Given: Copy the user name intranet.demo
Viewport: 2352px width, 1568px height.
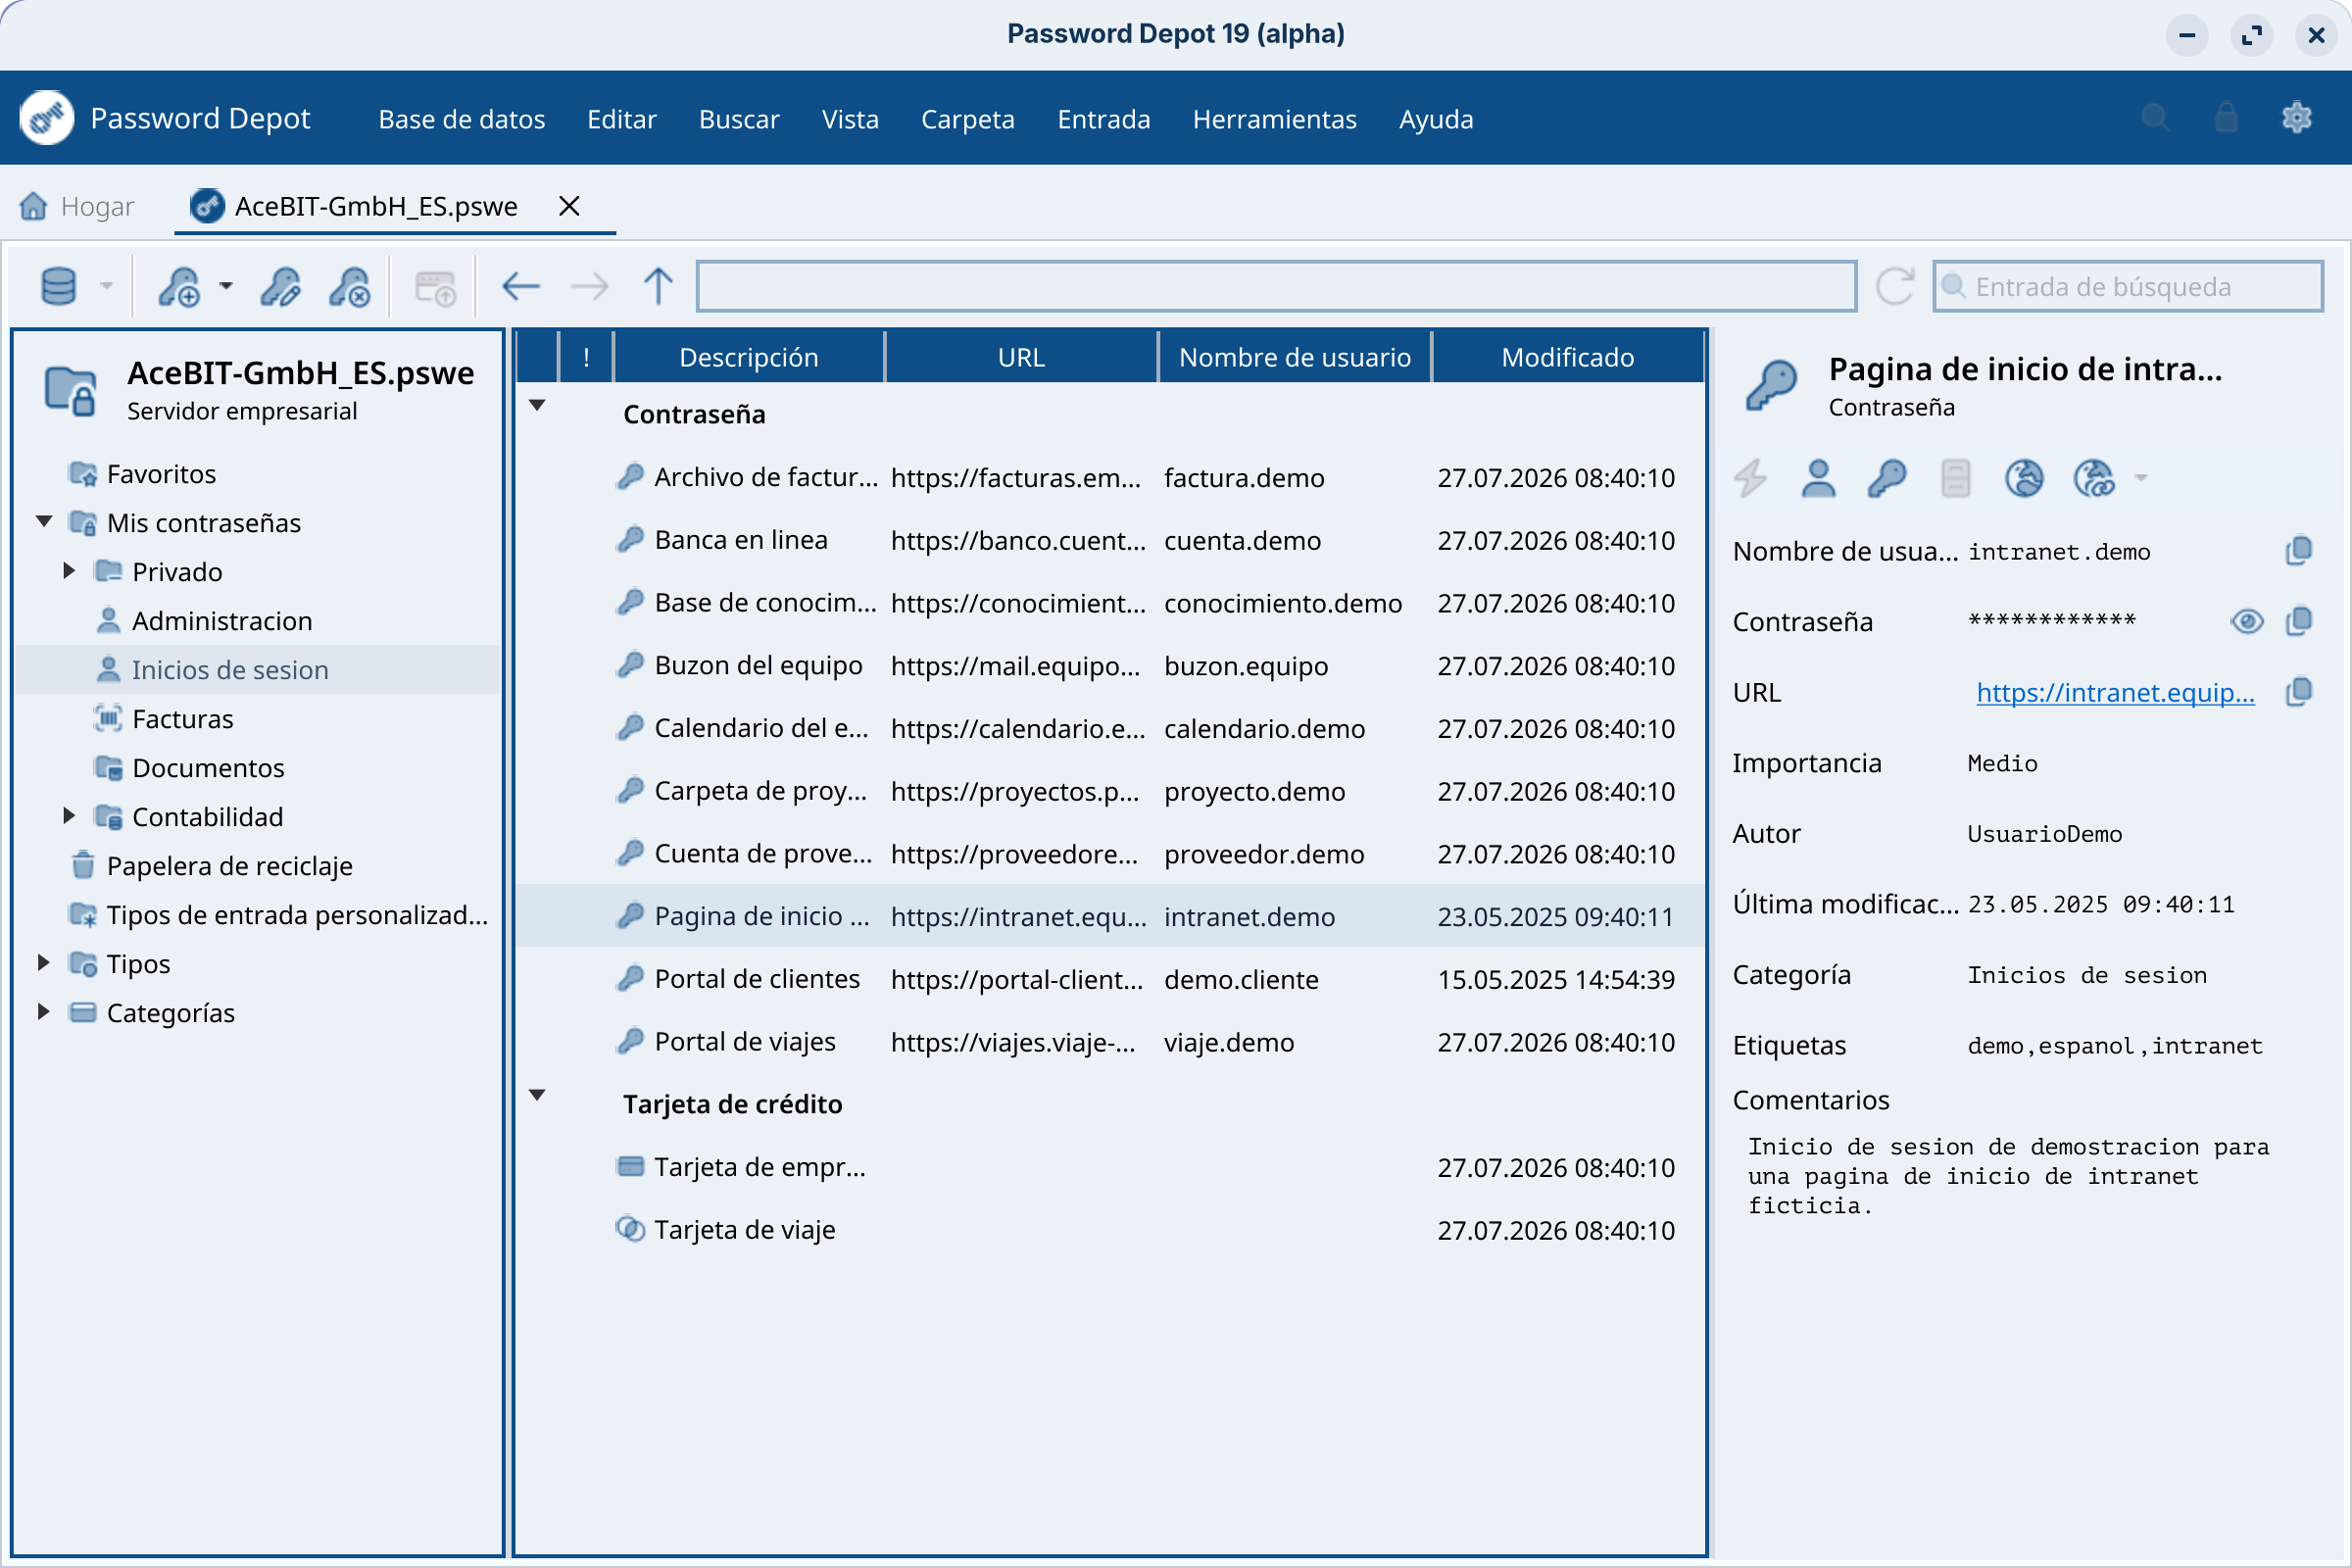Looking at the screenshot, I should coord(2299,551).
